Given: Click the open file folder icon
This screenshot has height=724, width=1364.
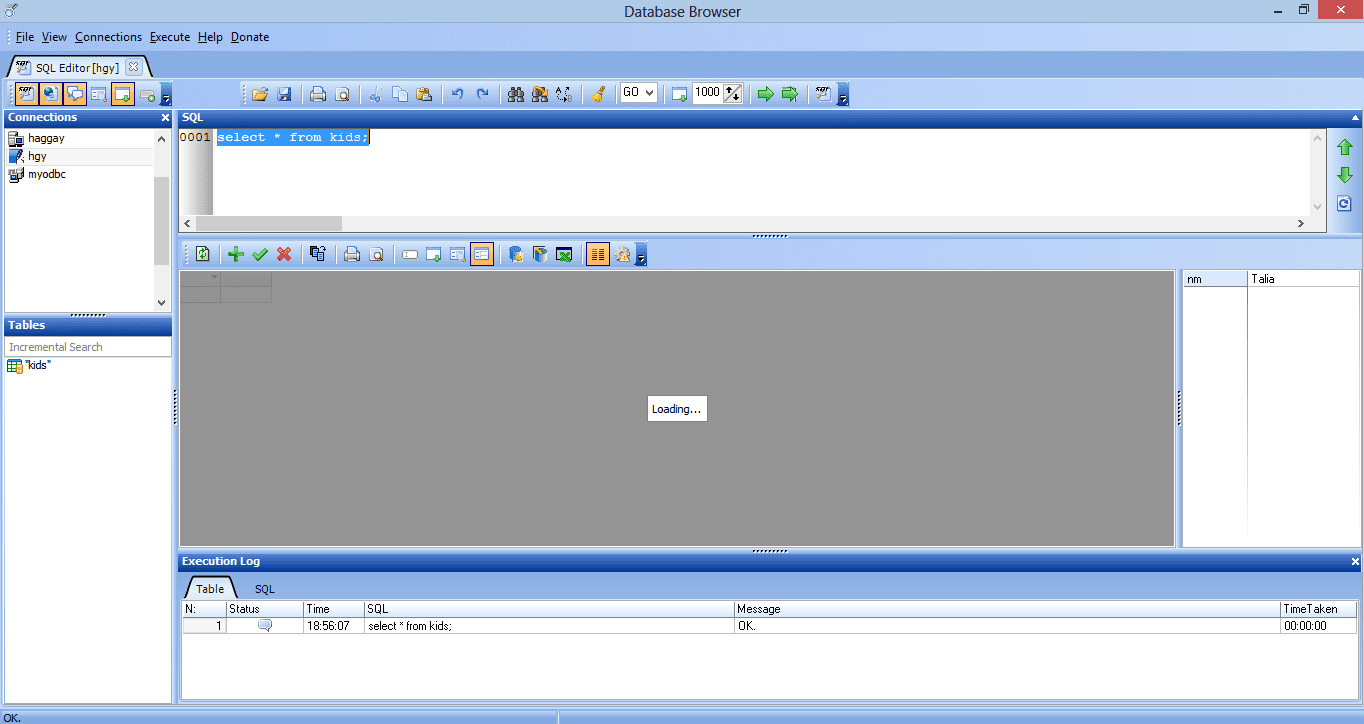Looking at the screenshot, I should pyautogui.click(x=260, y=94).
